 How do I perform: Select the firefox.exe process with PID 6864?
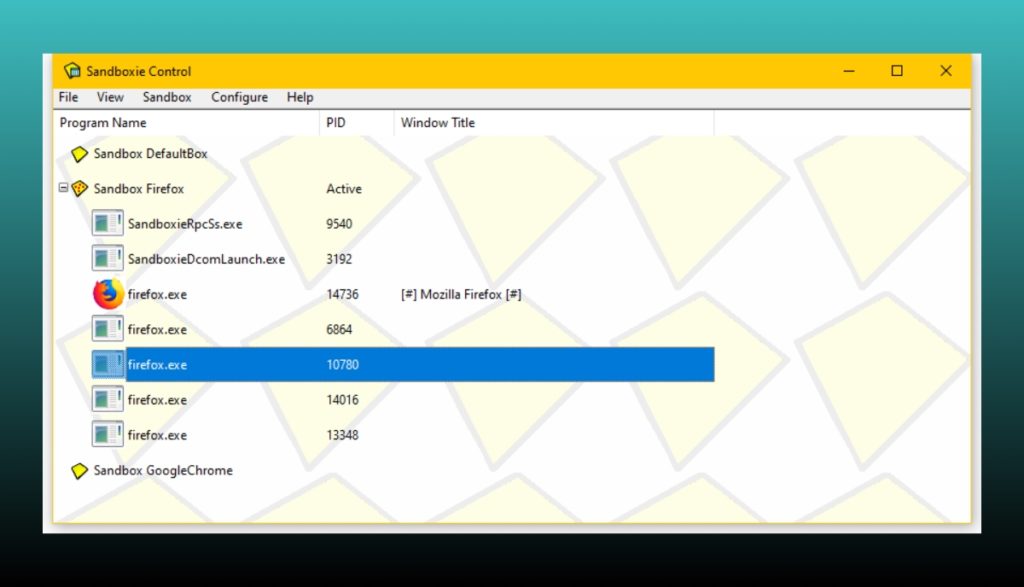click(x=155, y=329)
